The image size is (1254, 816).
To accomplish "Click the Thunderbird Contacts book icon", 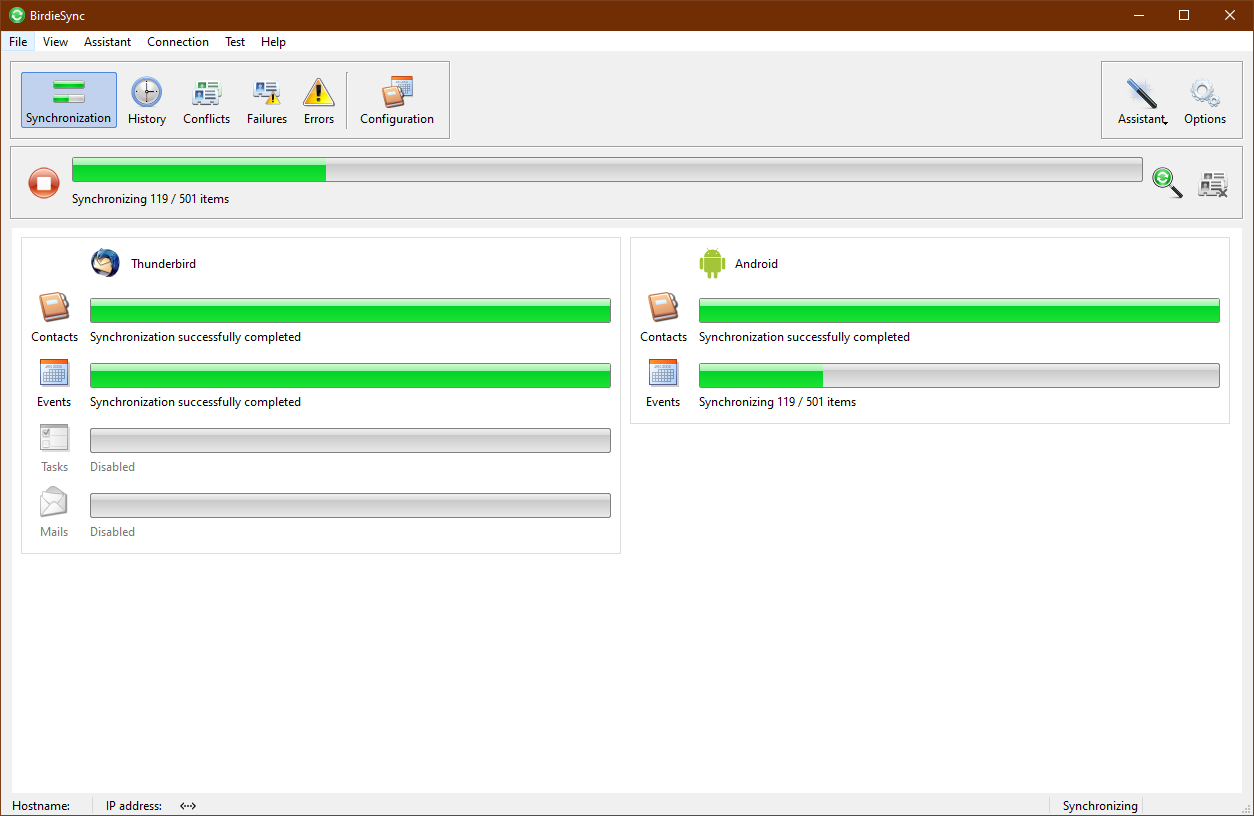I will (54, 307).
